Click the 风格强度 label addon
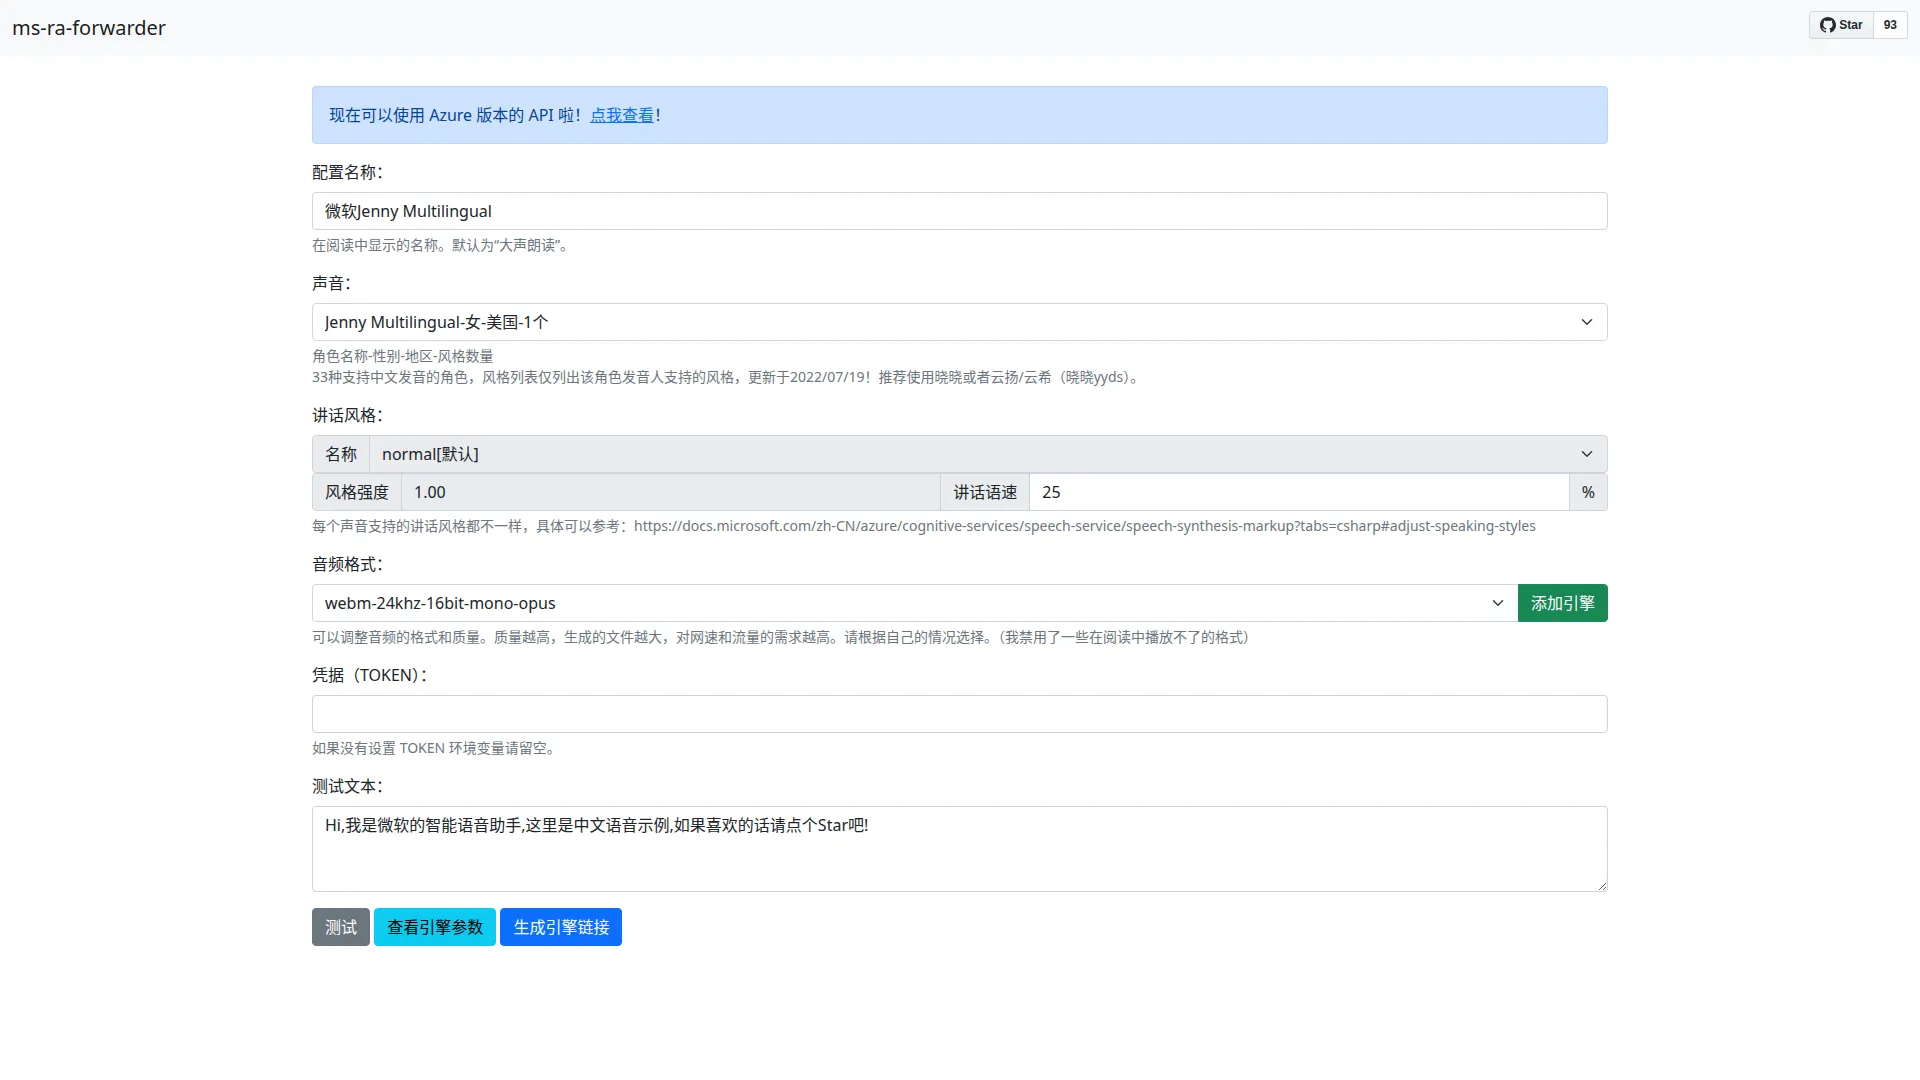Image resolution: width=1920 pixels, height=1080 pixels. (x=357, y=492)
